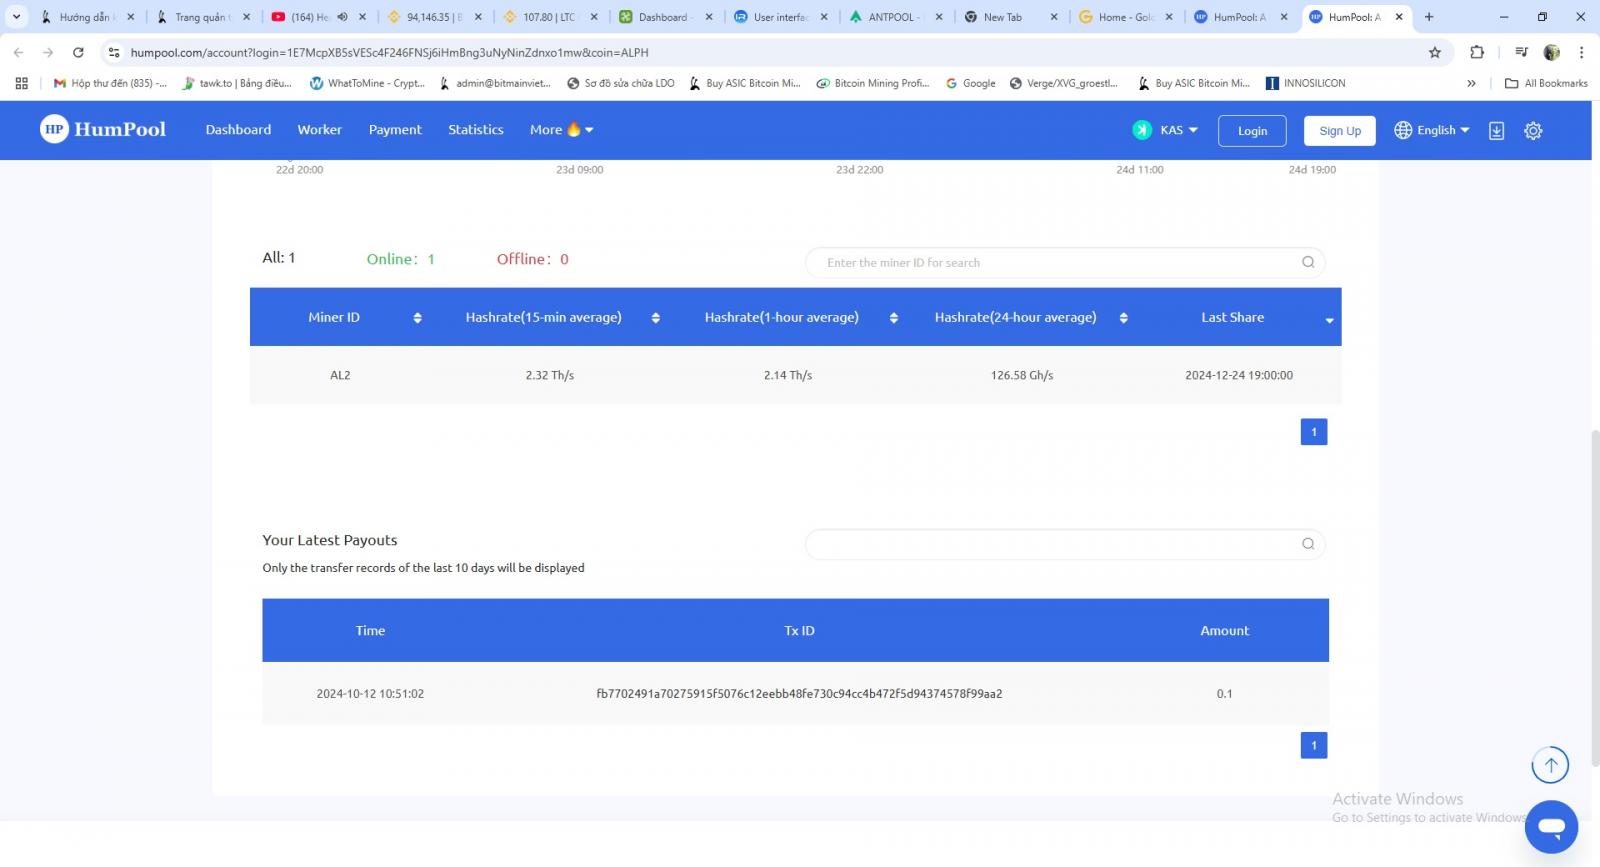
Task: Open the Google bookmark
Action: pyautogui.click(x=970, y=83)
